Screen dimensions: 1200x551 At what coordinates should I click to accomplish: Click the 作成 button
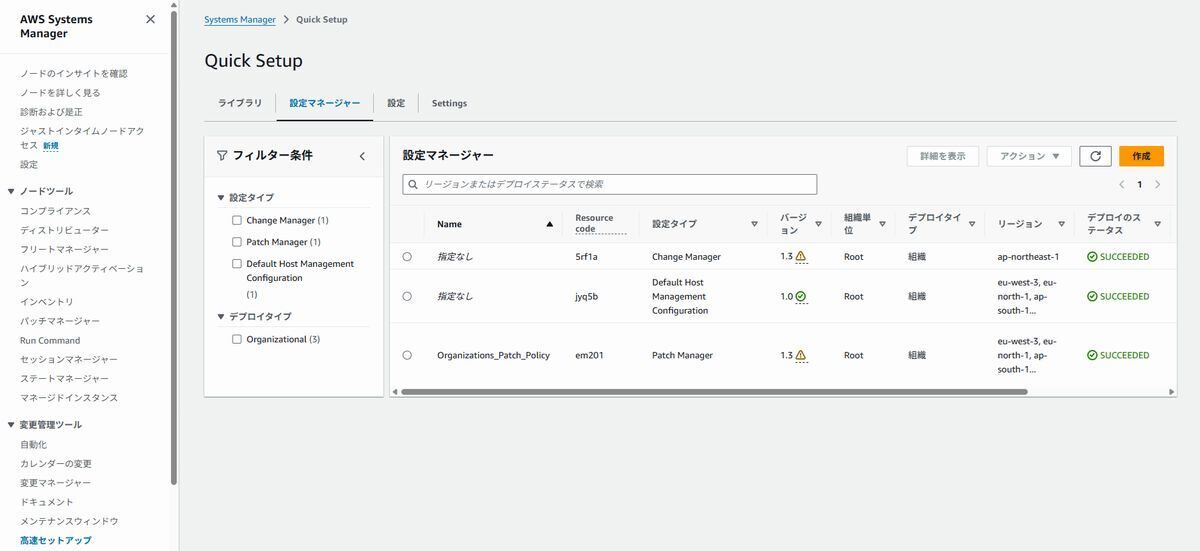pyautogui.click(x=1141, y=156)
